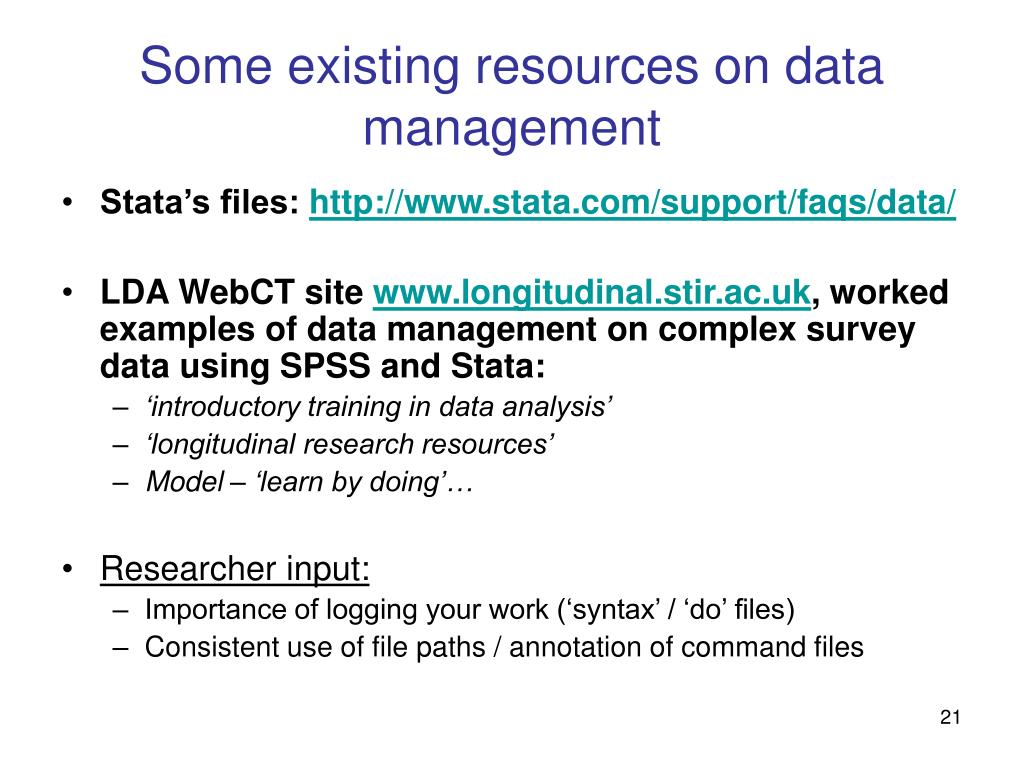Screen dimensions: 1024x768
Task: Click 'data using SPSS and Stata:' text
Action: [x=323, y=366]
